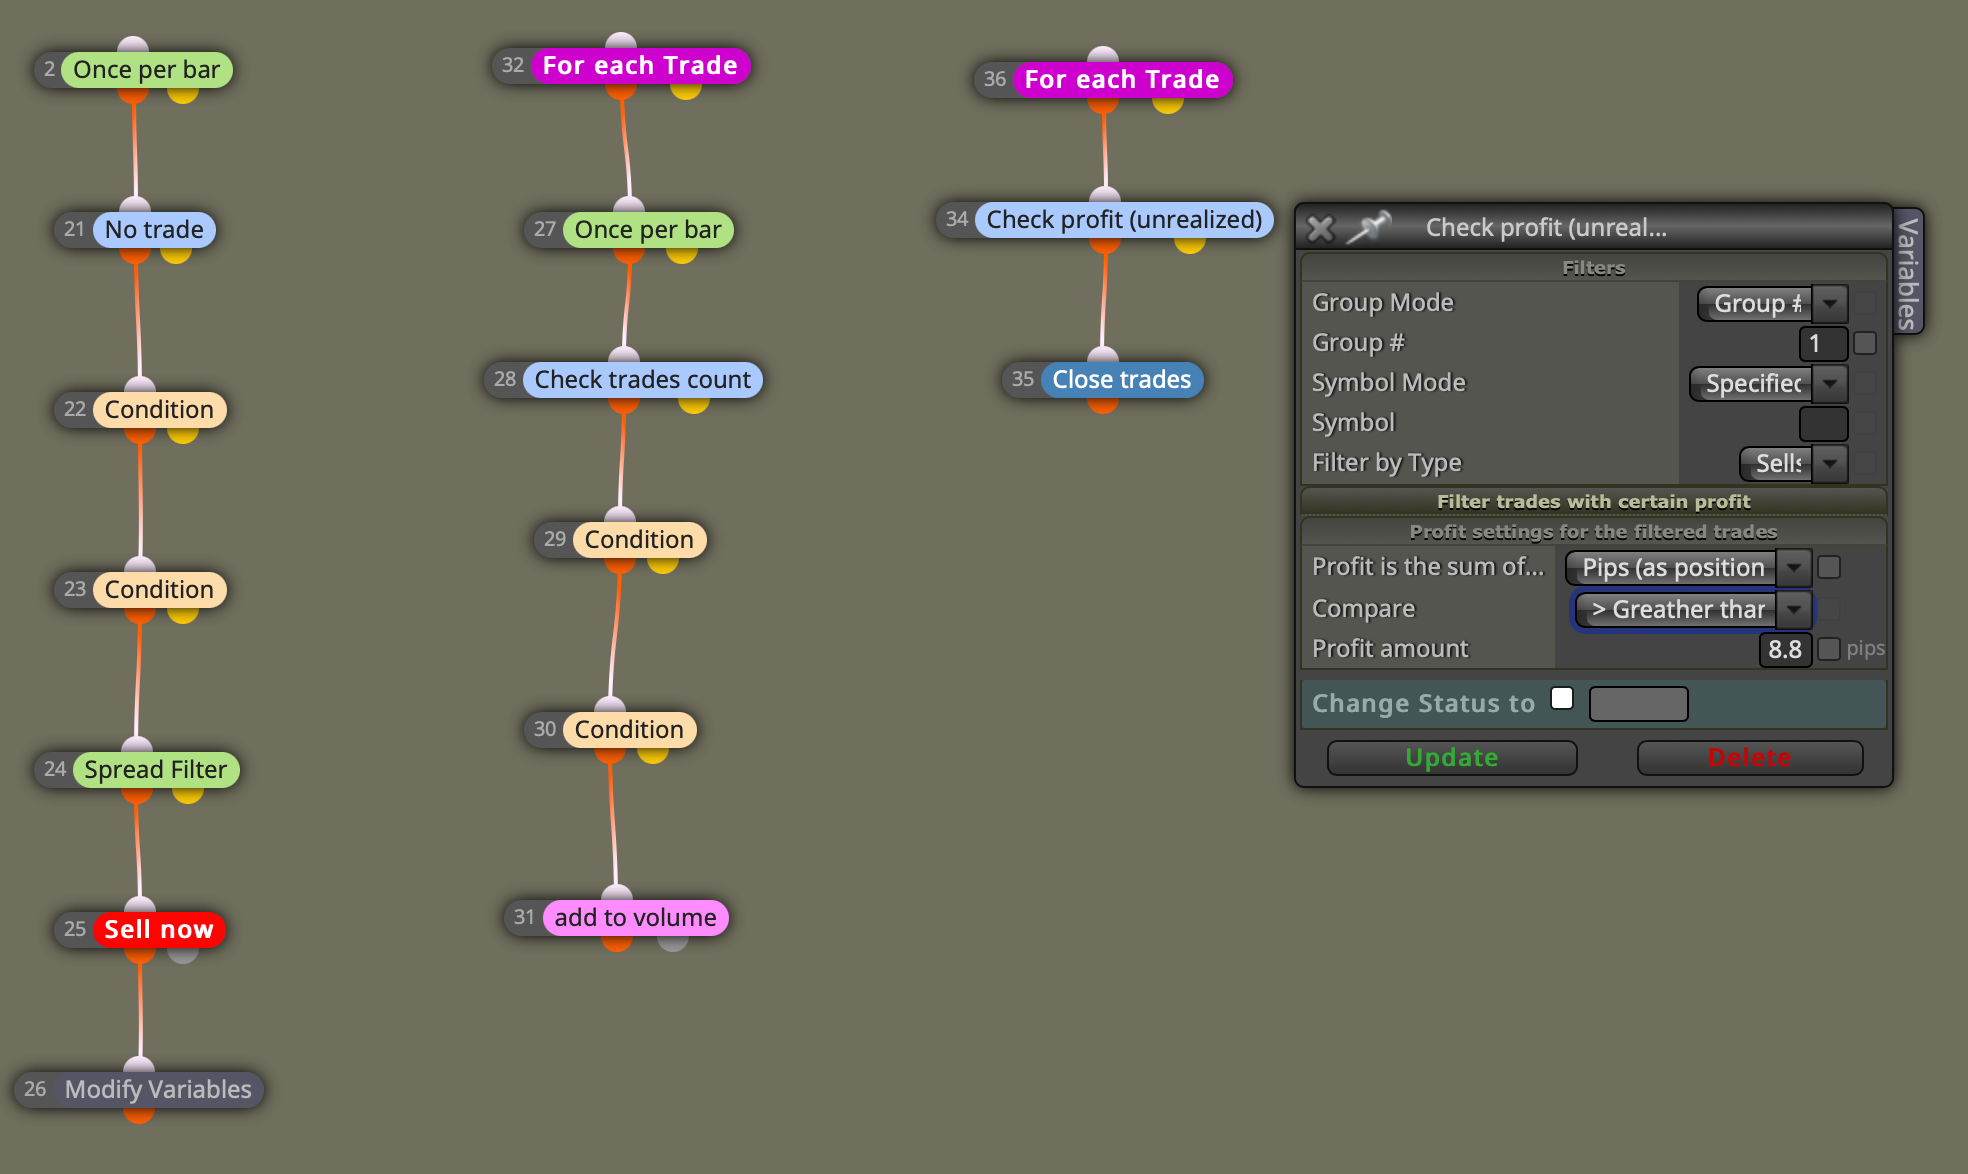
Task: Open the 'Profit is the sum of' dropdown
Action: pyautogui.click(x=1688, y=567)
